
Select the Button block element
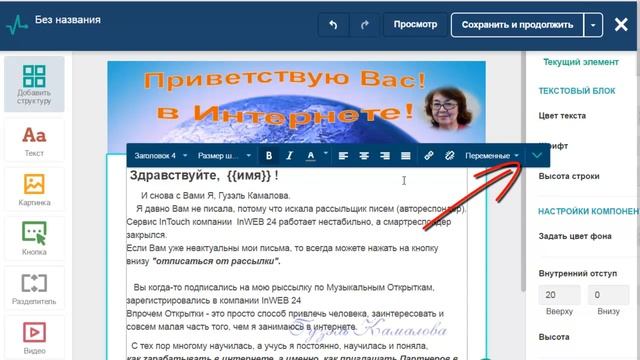tap(34, 239)
